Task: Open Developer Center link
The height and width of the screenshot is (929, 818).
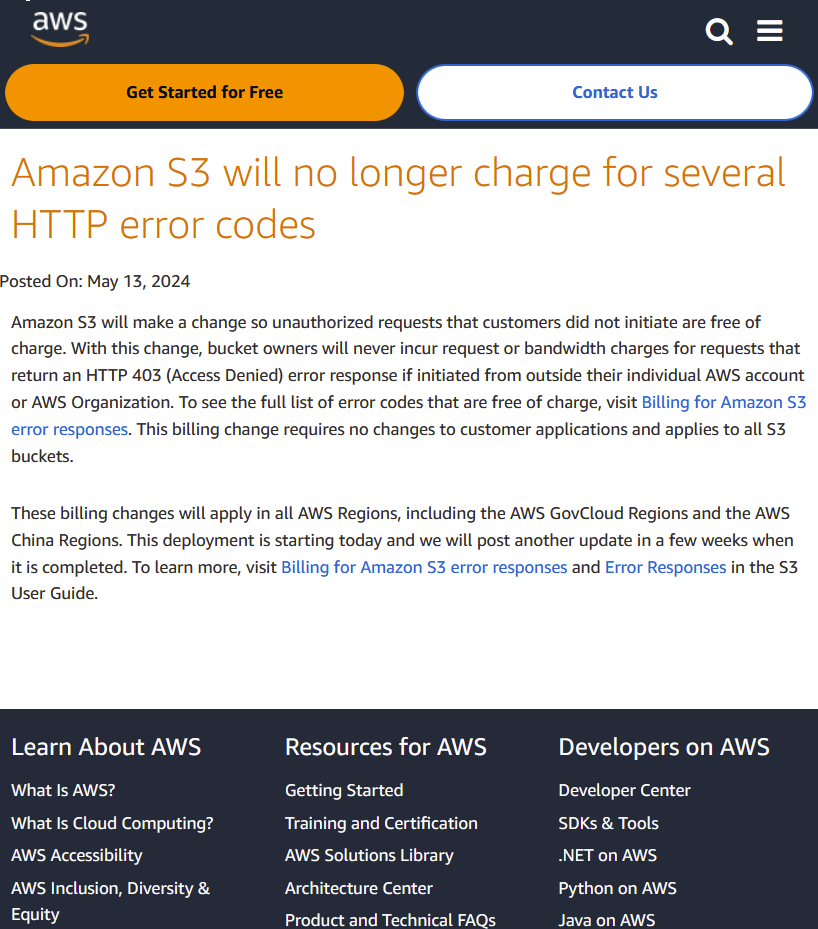Action: pyautogui.click(x=624, y=790)
